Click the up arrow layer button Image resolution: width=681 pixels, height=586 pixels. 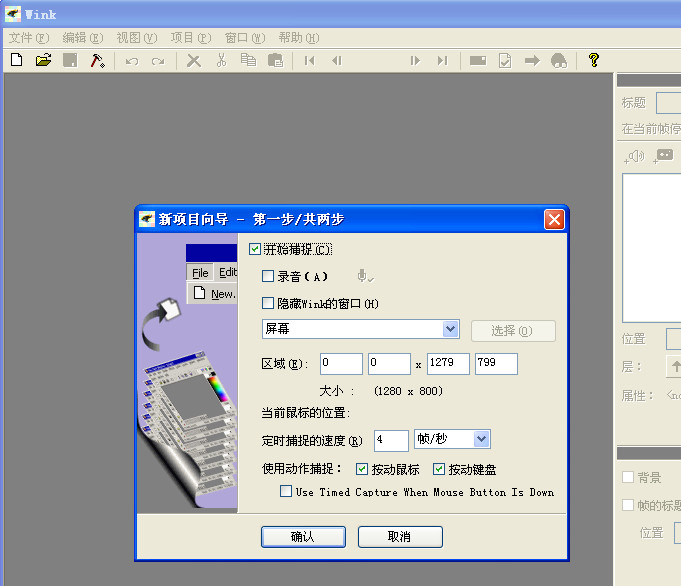coord(674,367)
